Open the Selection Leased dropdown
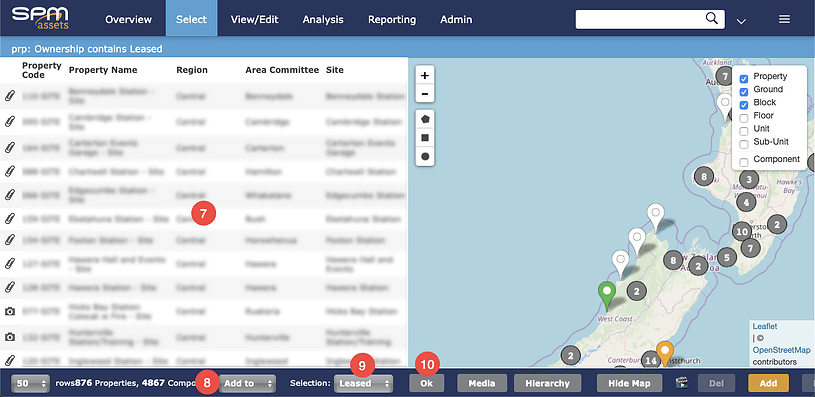The image size is (815, 397). tap(363, 383)
